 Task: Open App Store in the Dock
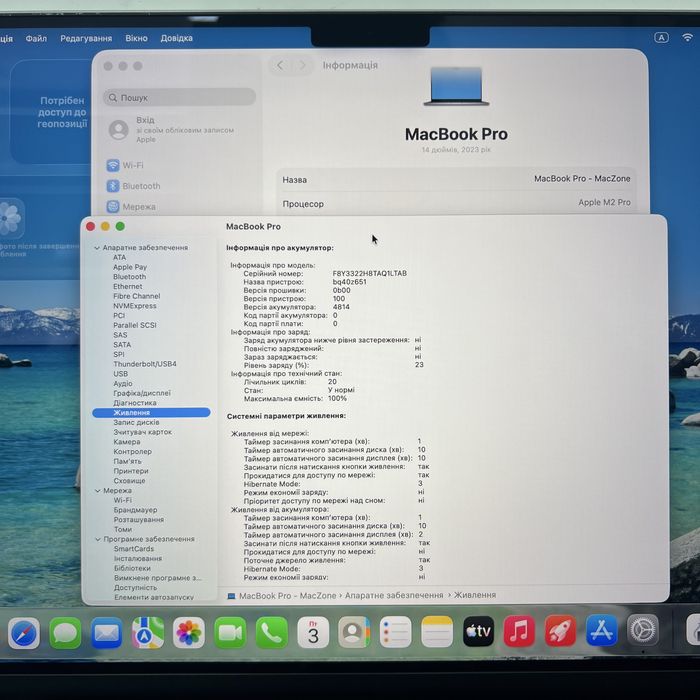(x=601, y=630)
